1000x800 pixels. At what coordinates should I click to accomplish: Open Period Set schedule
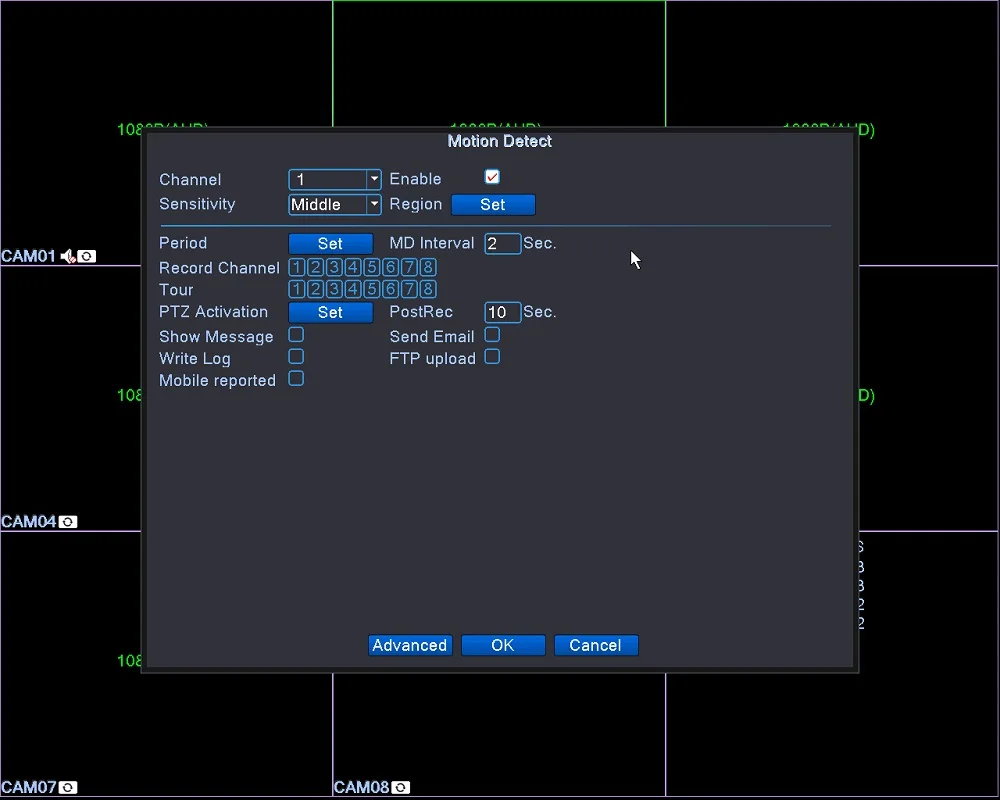[330, 244]
